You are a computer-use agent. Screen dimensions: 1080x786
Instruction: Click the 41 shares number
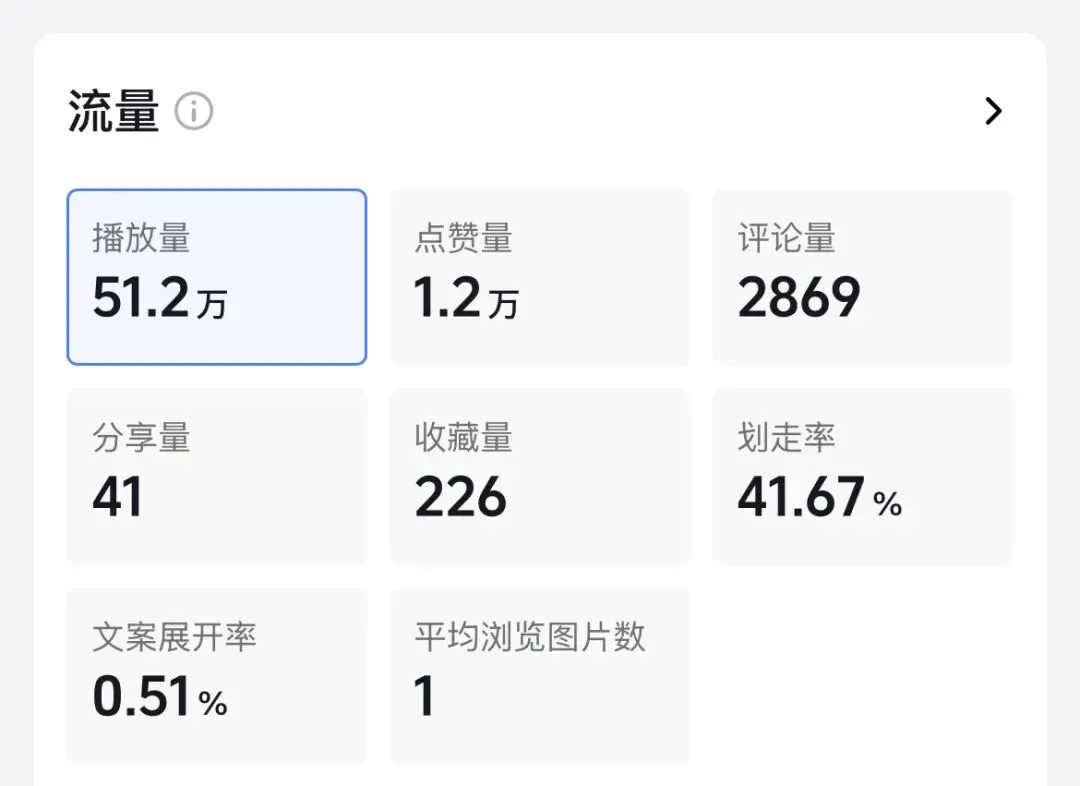click(x=118, y=498)
